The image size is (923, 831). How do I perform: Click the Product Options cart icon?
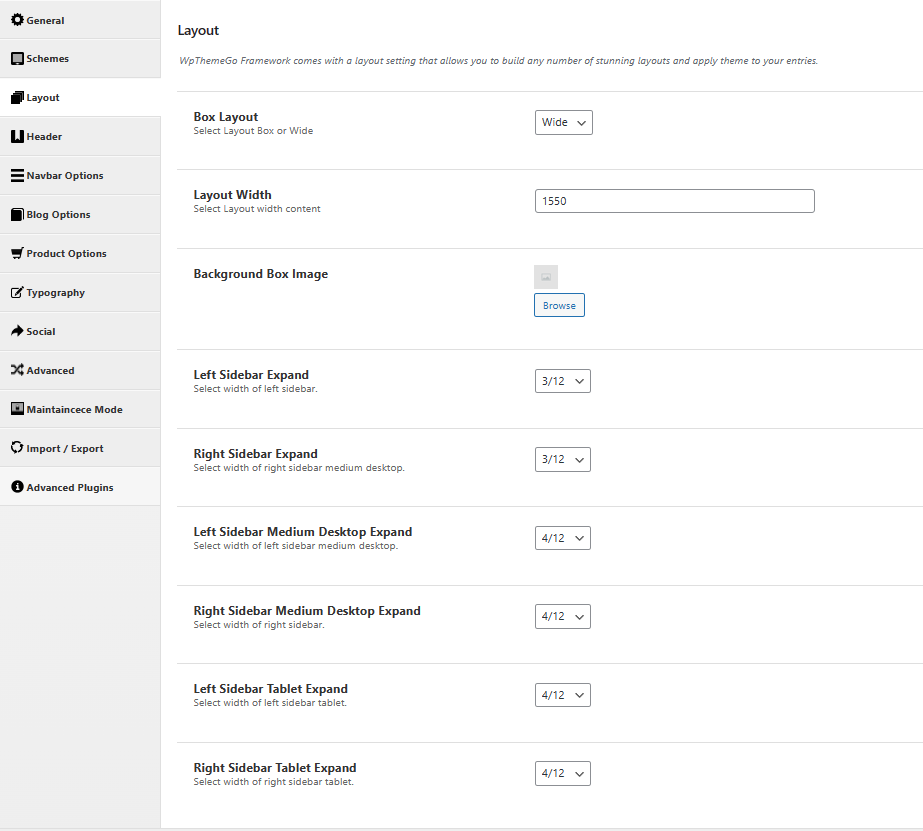[18, 253]
